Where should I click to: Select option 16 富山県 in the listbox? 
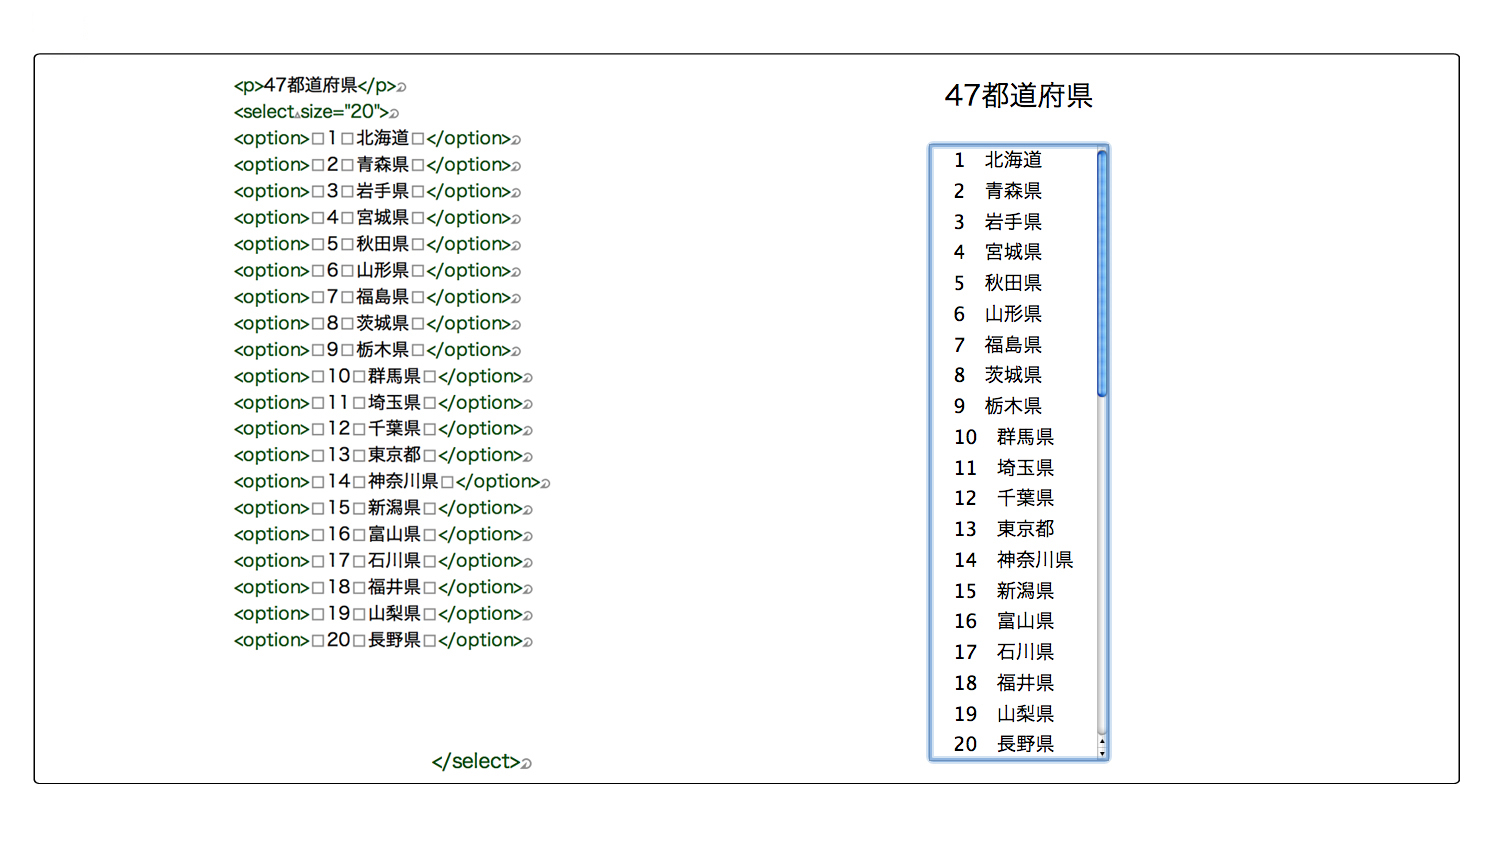point(1013,621)
